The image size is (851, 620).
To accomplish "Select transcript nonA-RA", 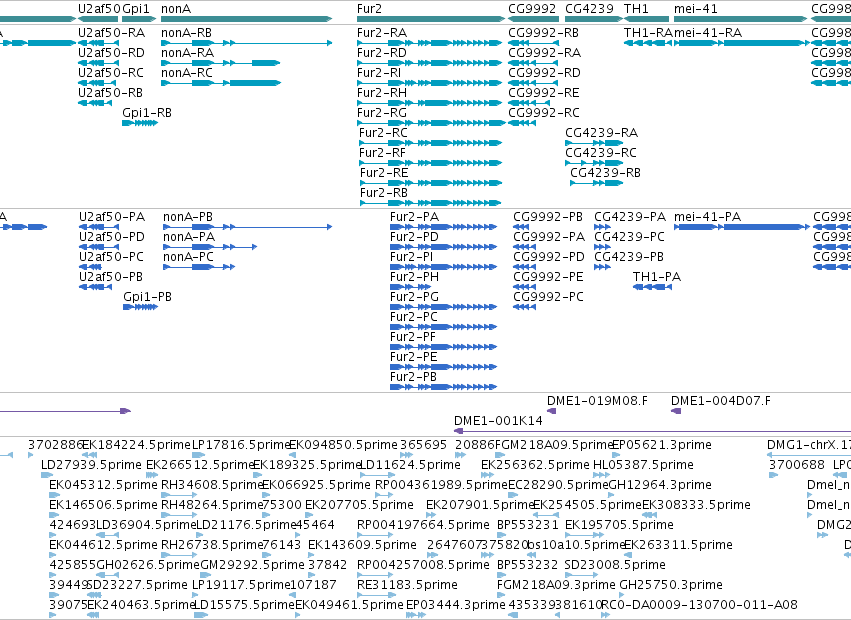I will click(x=221, y=63).
